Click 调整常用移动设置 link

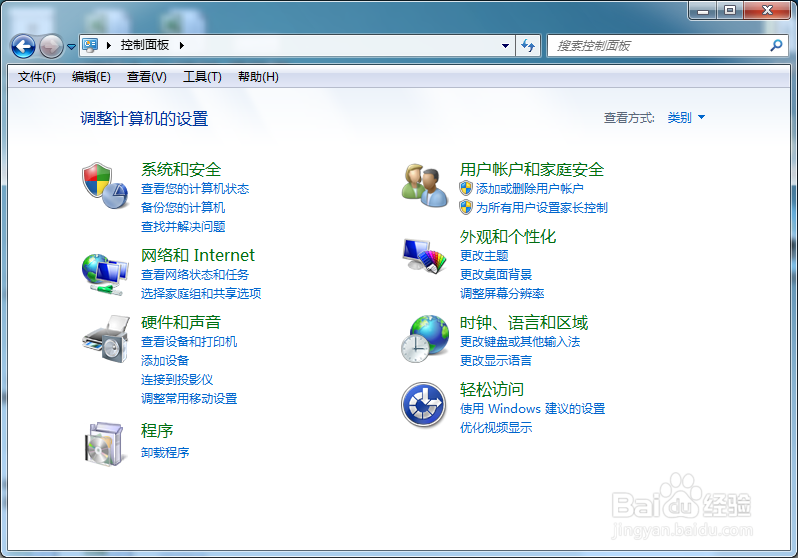[189, 399]
